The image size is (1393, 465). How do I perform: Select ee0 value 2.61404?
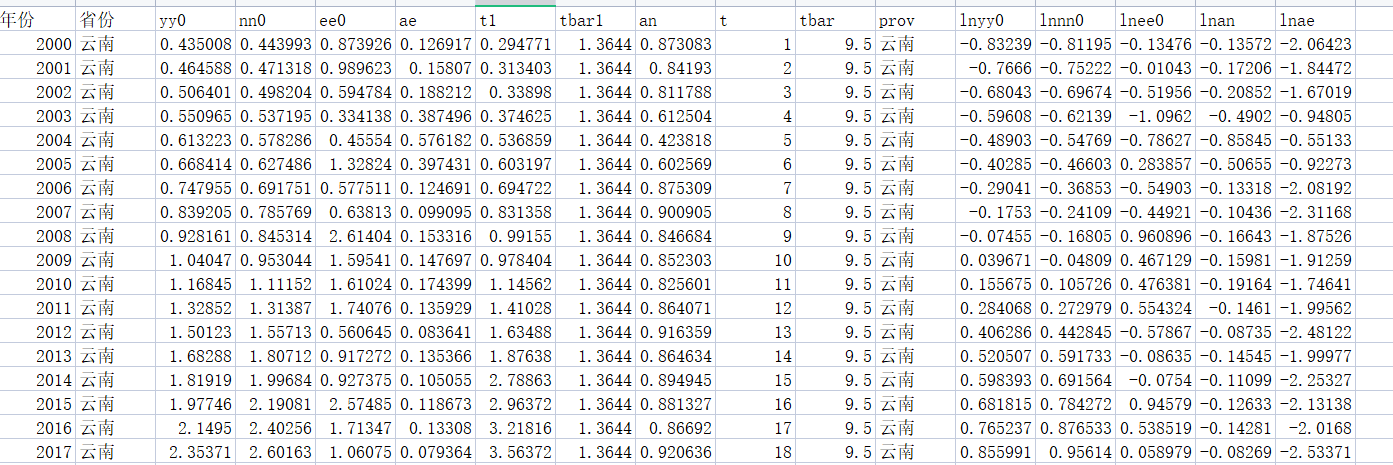click(x=356, y=236)
